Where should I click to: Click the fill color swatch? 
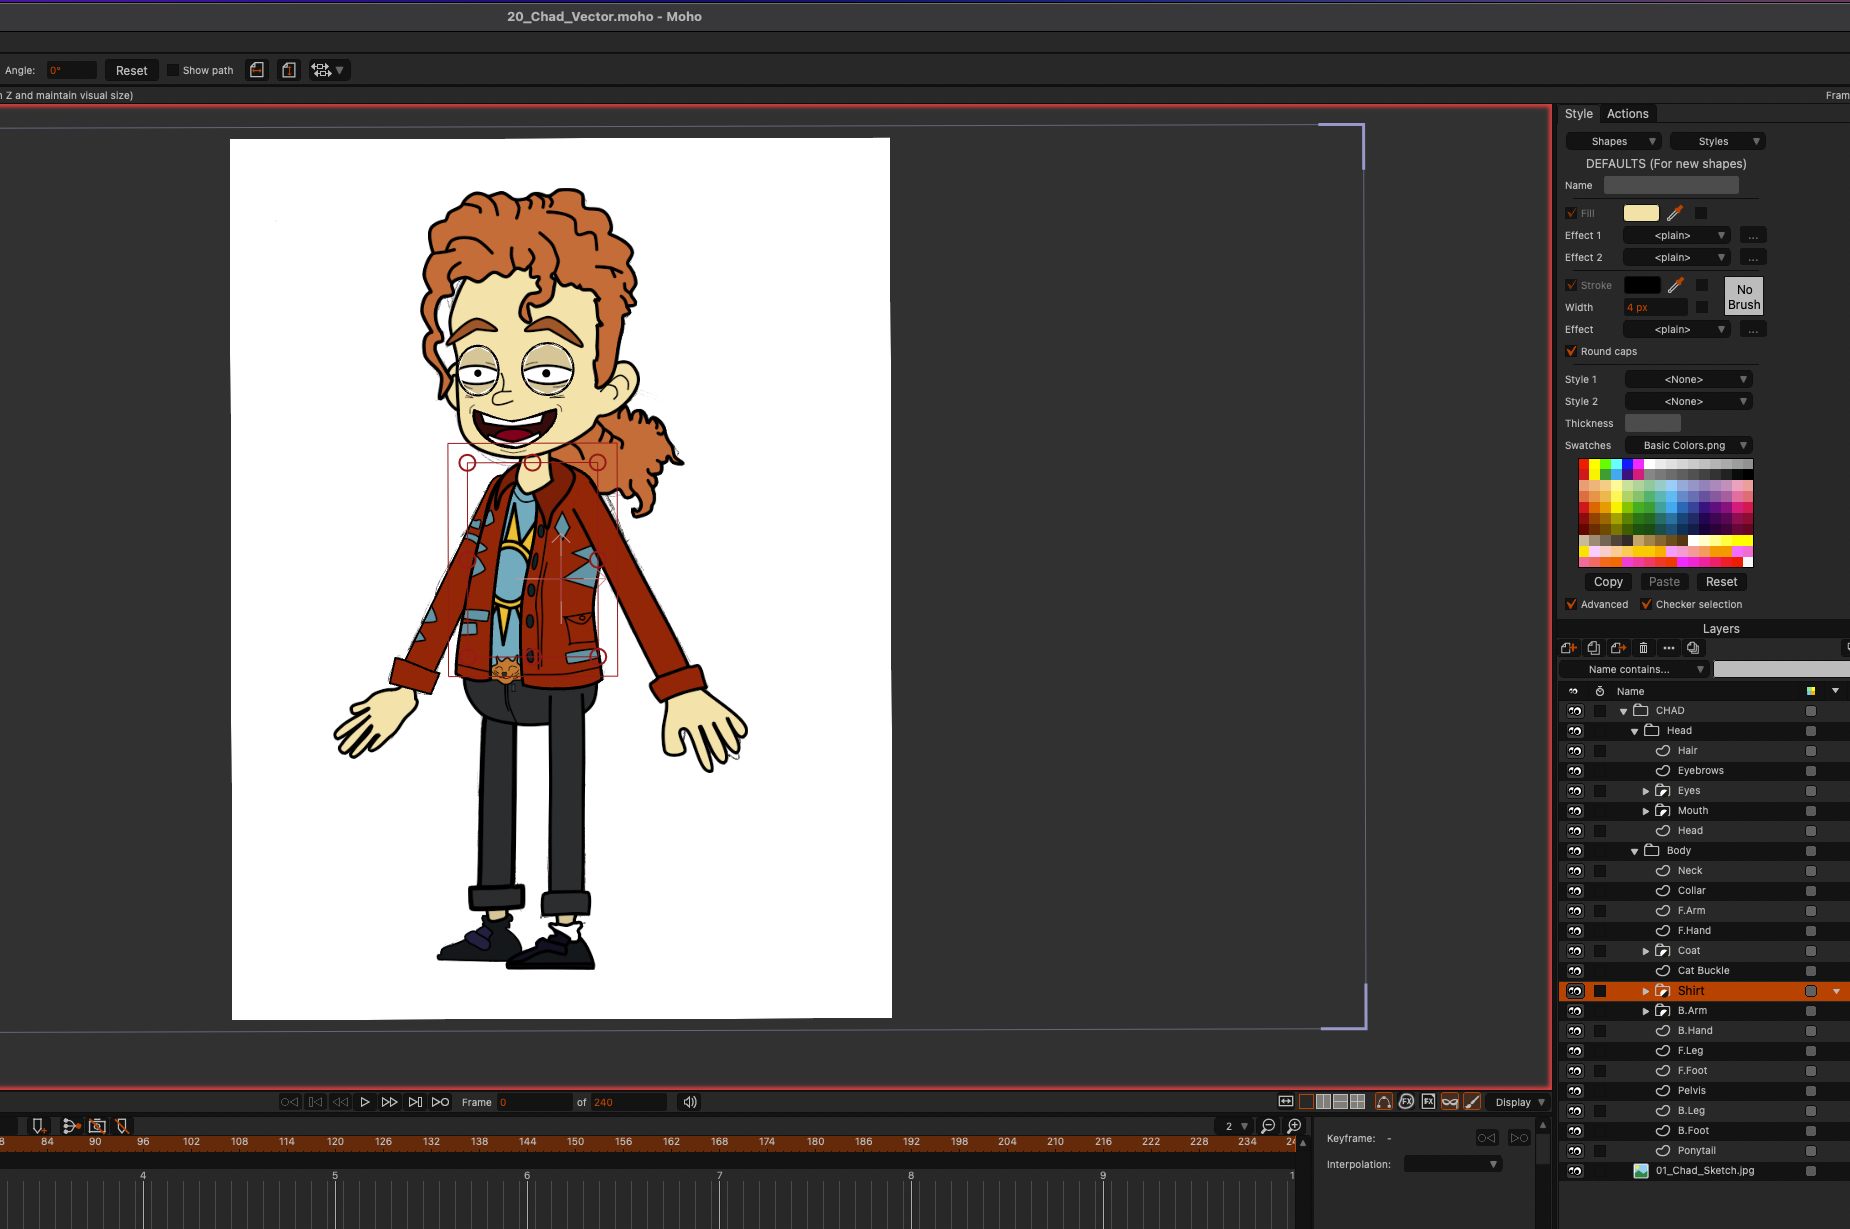click(x=1641, y=213)
